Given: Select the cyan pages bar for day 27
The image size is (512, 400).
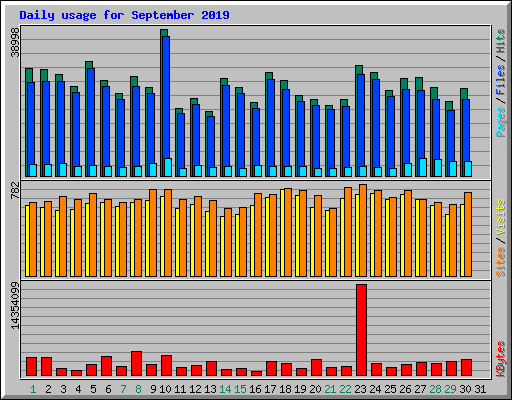Looking at the screenshot, I should [x=423, y=167].
